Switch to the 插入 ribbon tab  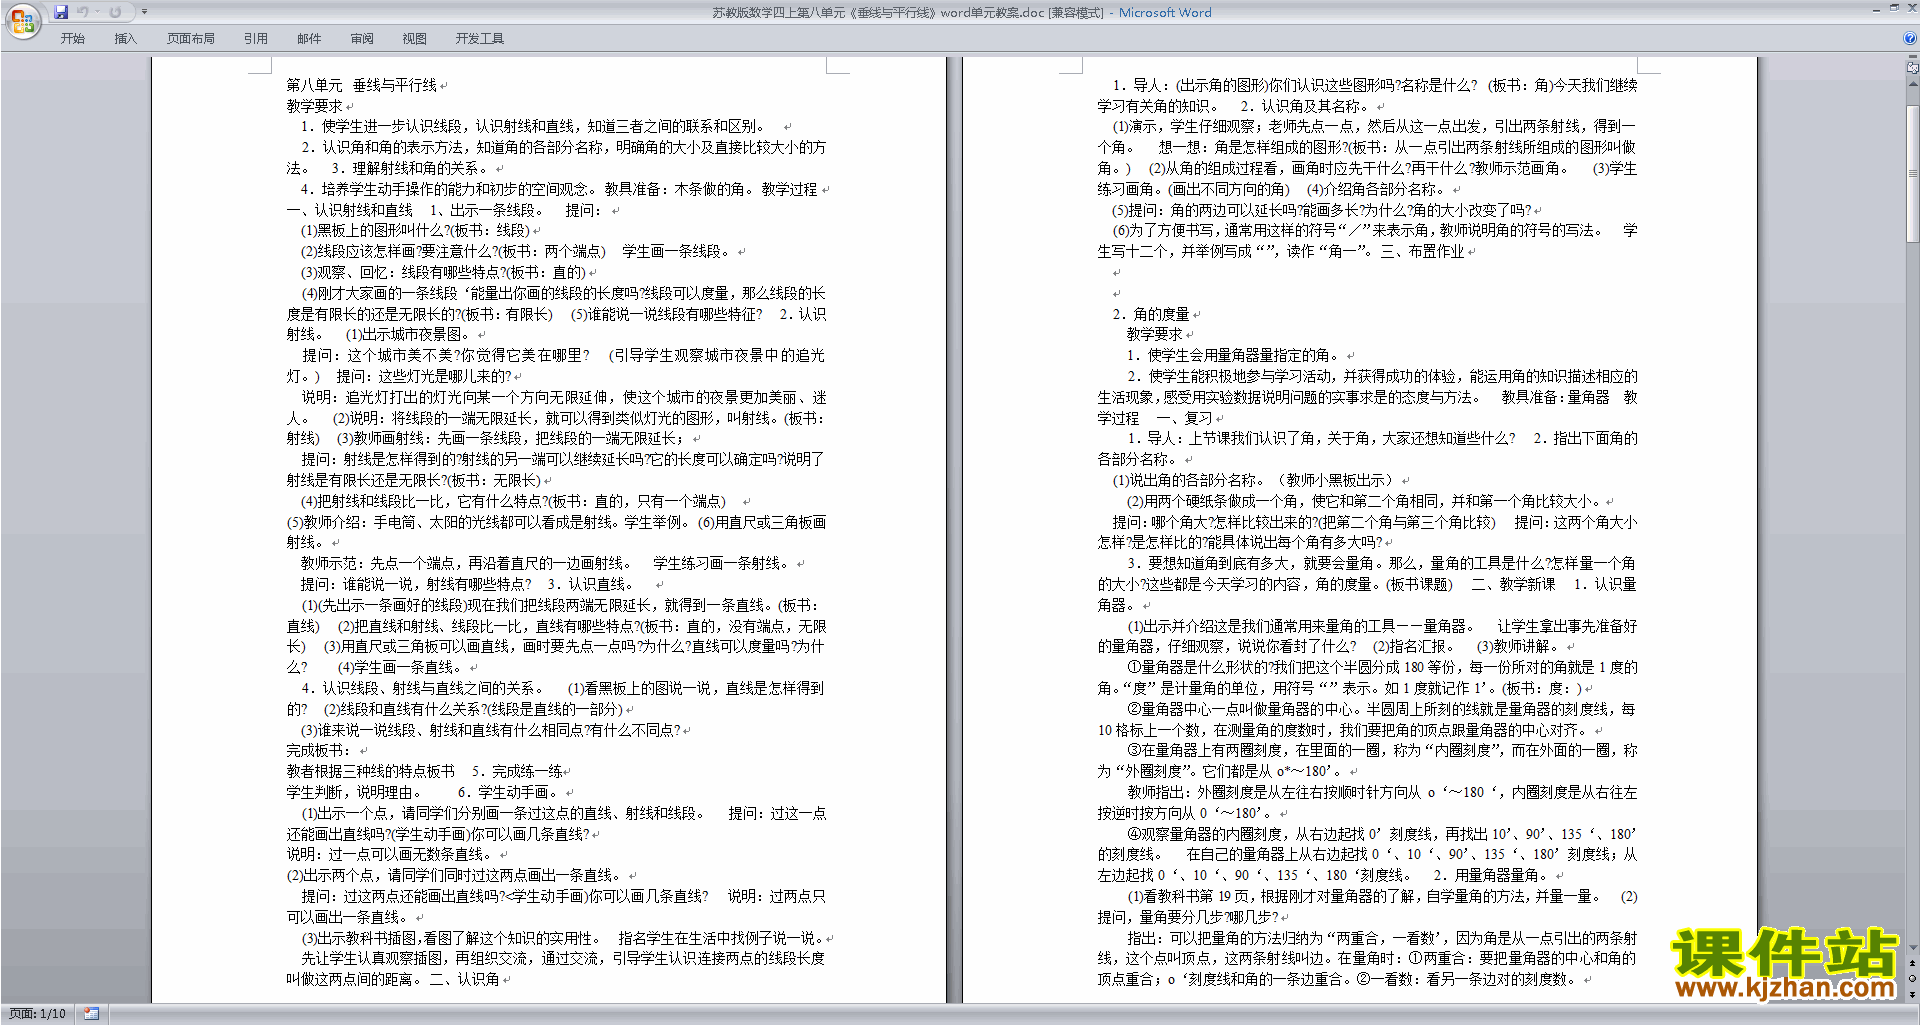125,39
